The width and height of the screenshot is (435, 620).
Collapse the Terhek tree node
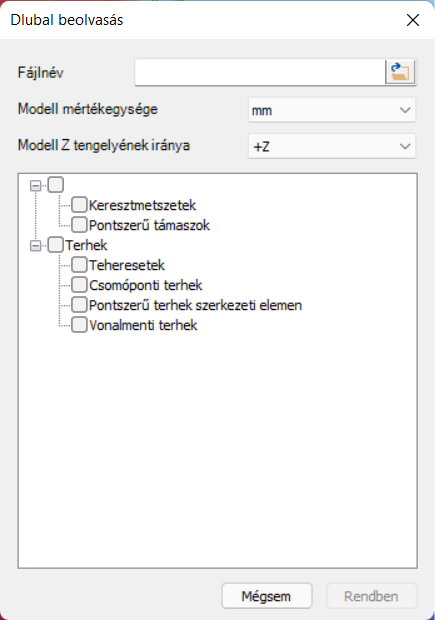(36, 246)
